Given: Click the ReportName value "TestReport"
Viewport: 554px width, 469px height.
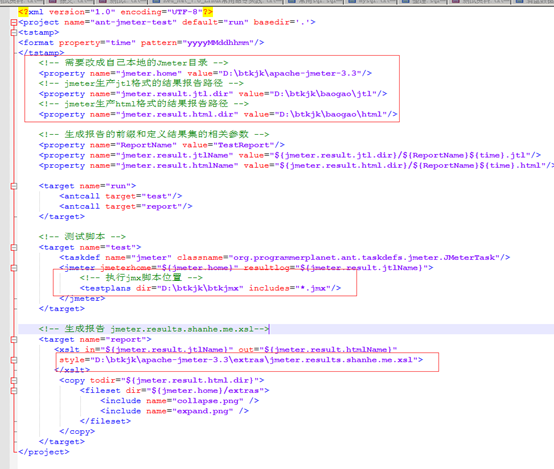Looking at the screenshot, I should pyautogui.click(x=243, y=145).
